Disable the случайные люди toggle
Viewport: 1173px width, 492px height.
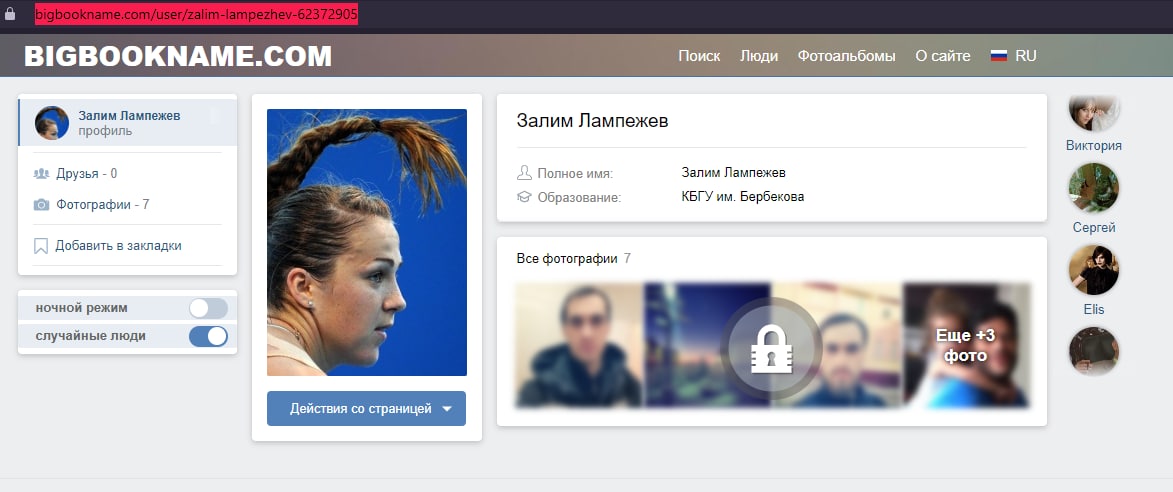pos(208,336)
